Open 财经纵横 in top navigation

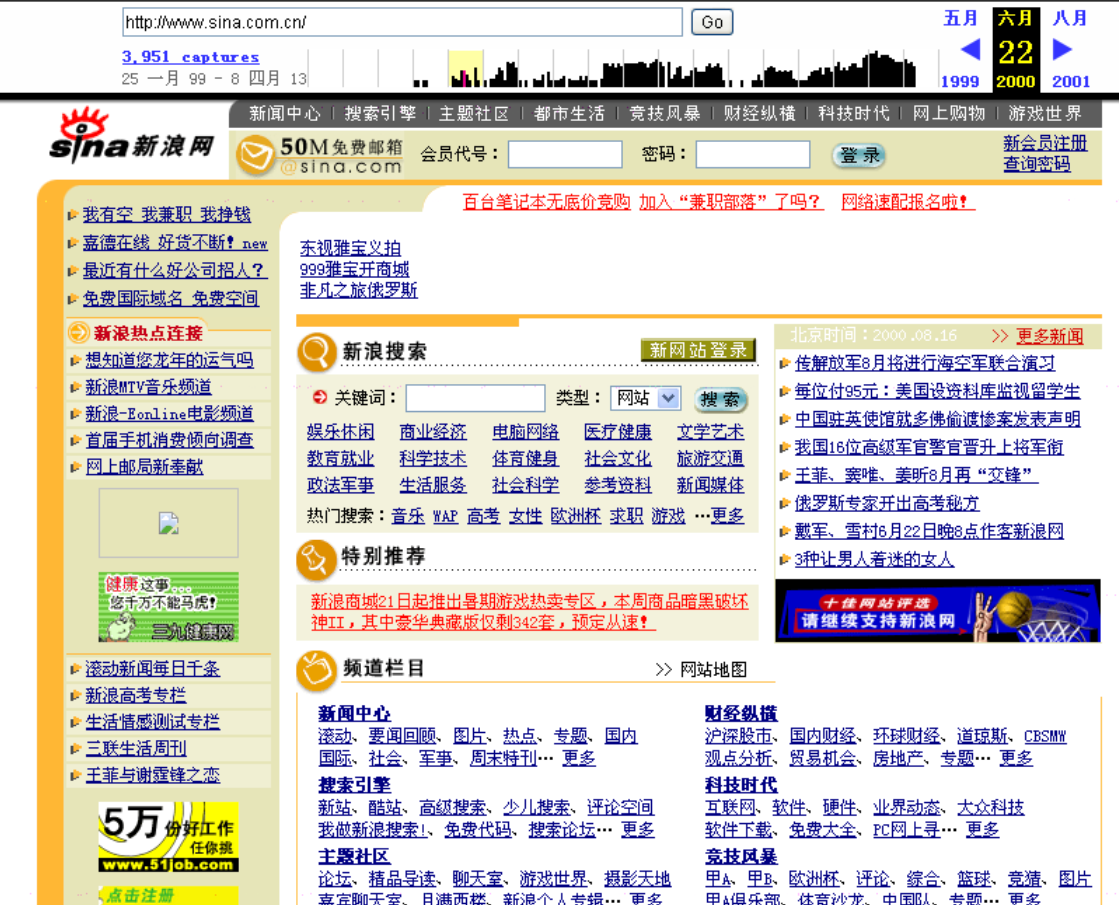point(759,113)
